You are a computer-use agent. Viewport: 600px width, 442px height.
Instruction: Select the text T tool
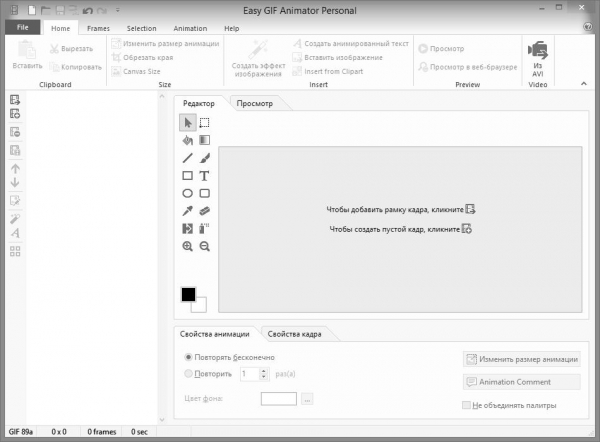[204, 176]
